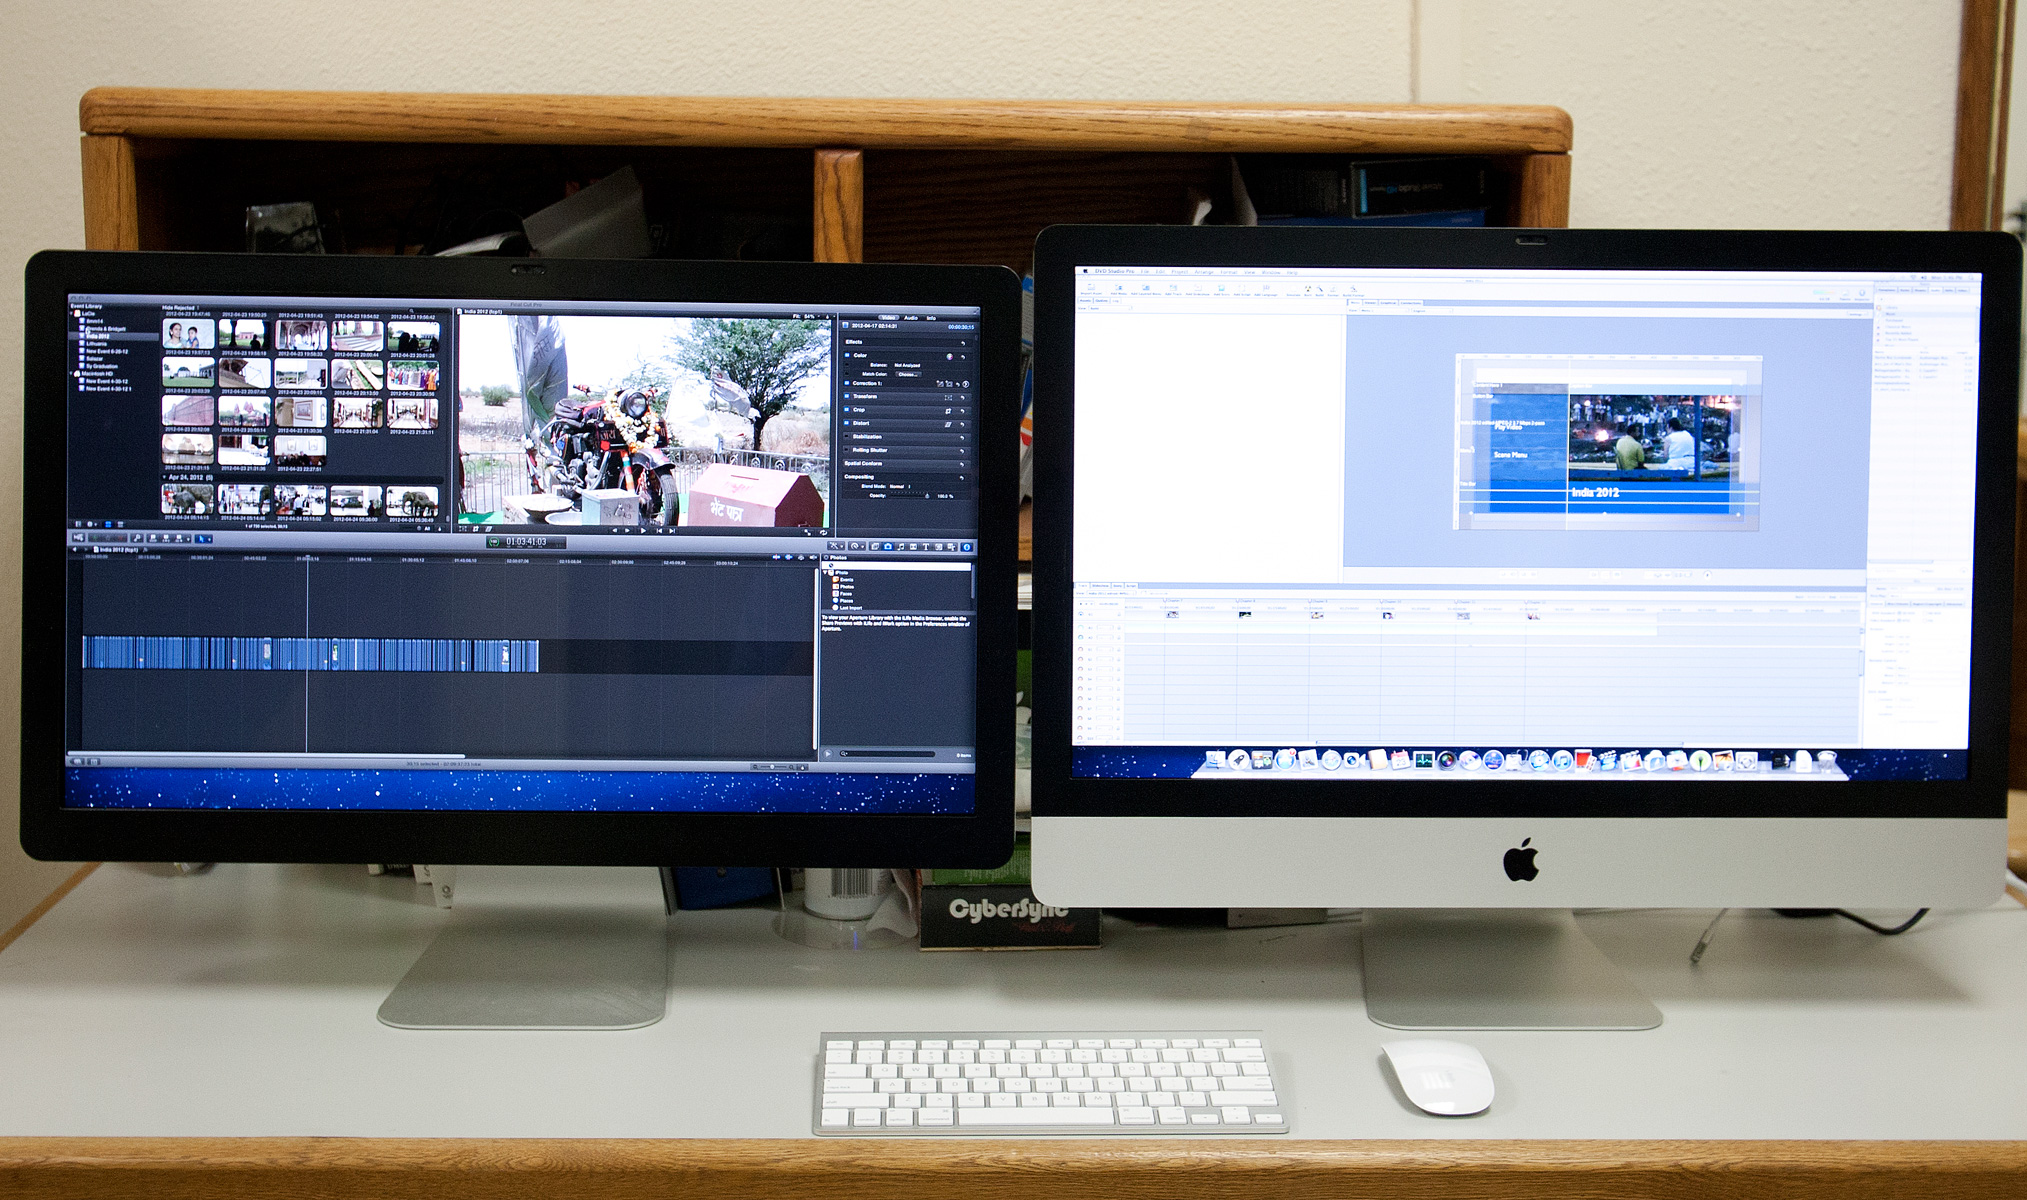This screenshot has width=2027, height=1200.
Task: Jump to next edit in viewer controls
Action: click(672, 530)
